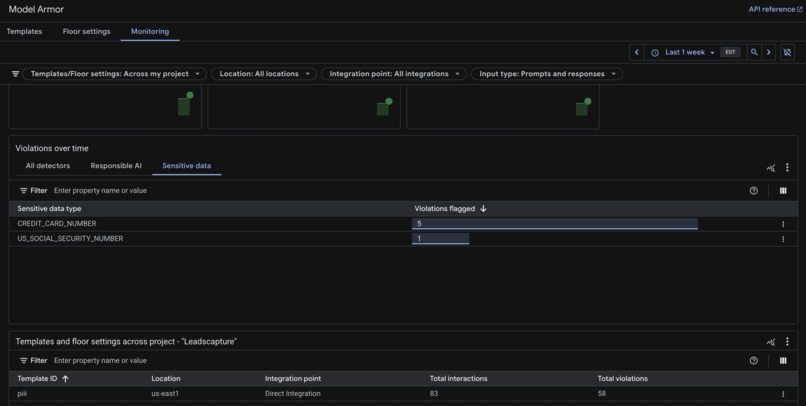Select the All detectors tab
The height and width of the screenshot is (406, 806).
click(48, 165)
